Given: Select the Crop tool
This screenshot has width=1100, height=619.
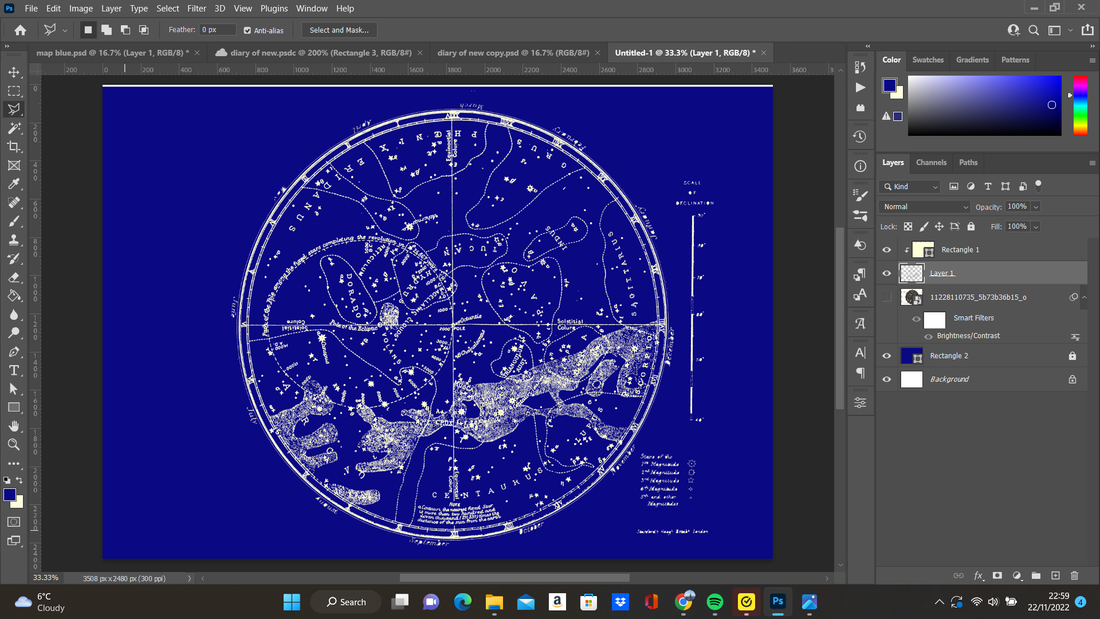Looking at the screenshot, I should tap(14, 147).
